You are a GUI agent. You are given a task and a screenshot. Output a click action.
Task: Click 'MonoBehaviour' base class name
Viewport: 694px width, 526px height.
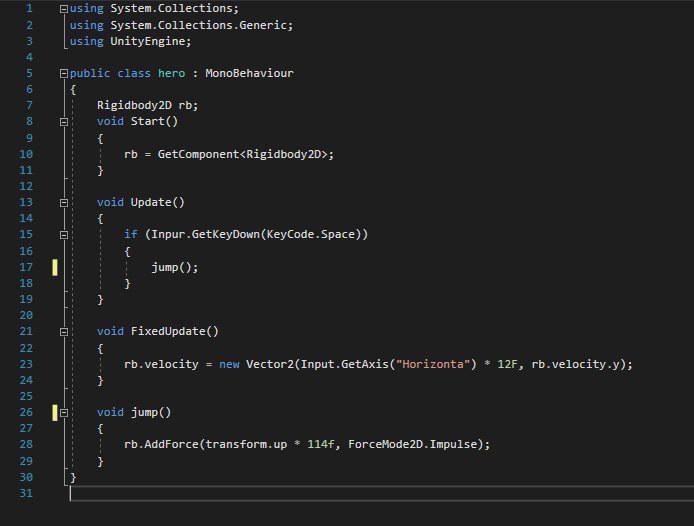[x=249, y=73]
